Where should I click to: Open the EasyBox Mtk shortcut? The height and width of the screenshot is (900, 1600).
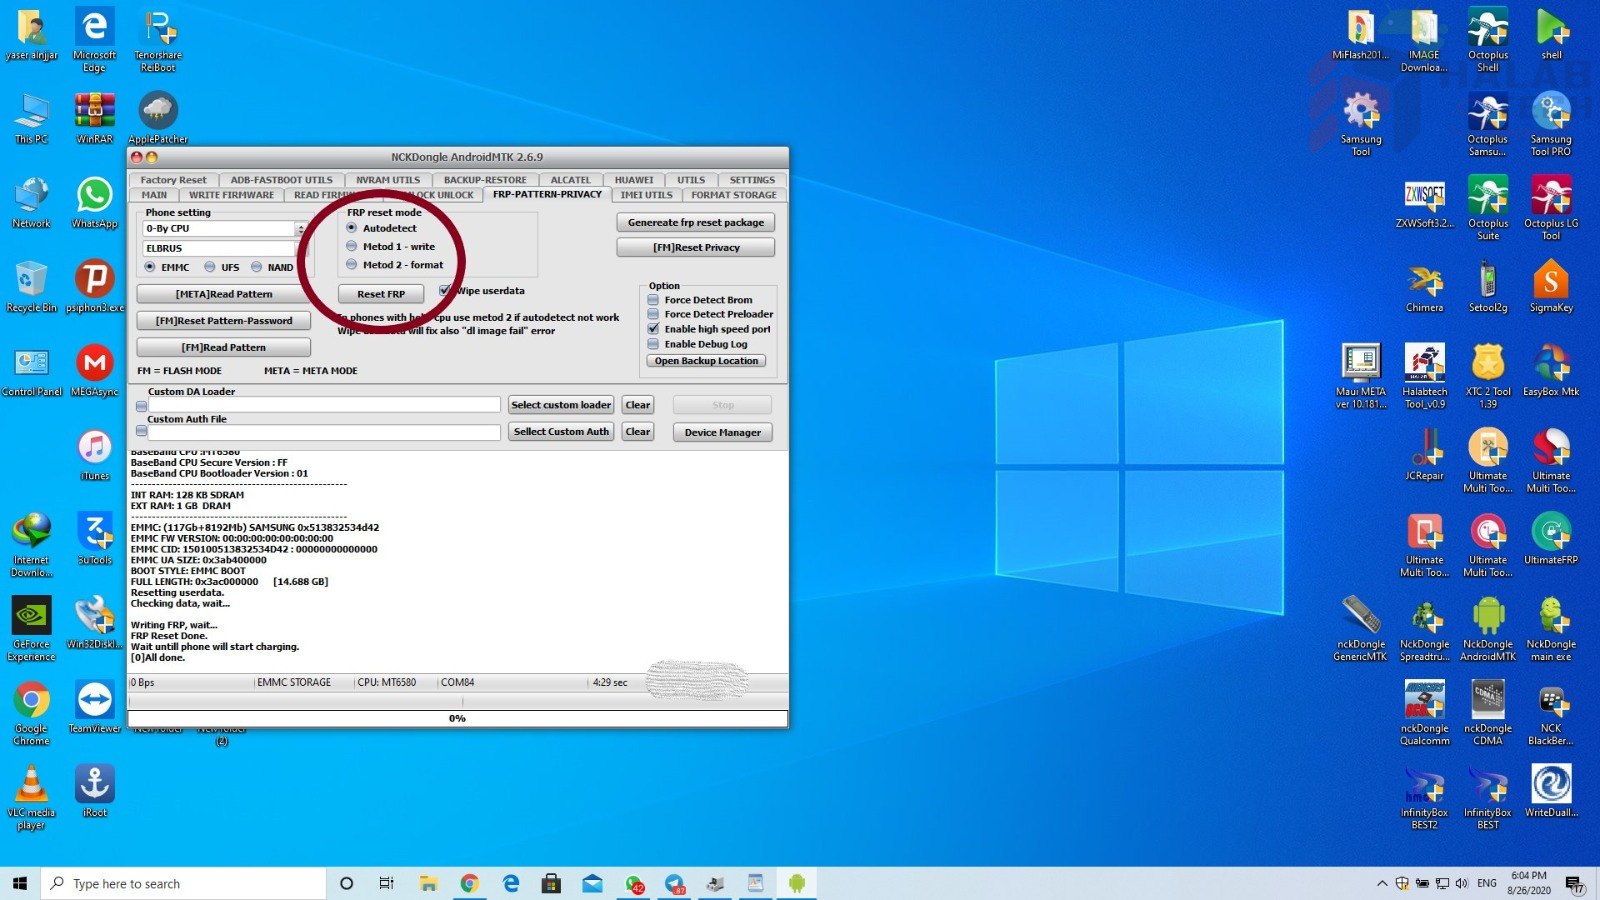click(x=1551, y=370)
